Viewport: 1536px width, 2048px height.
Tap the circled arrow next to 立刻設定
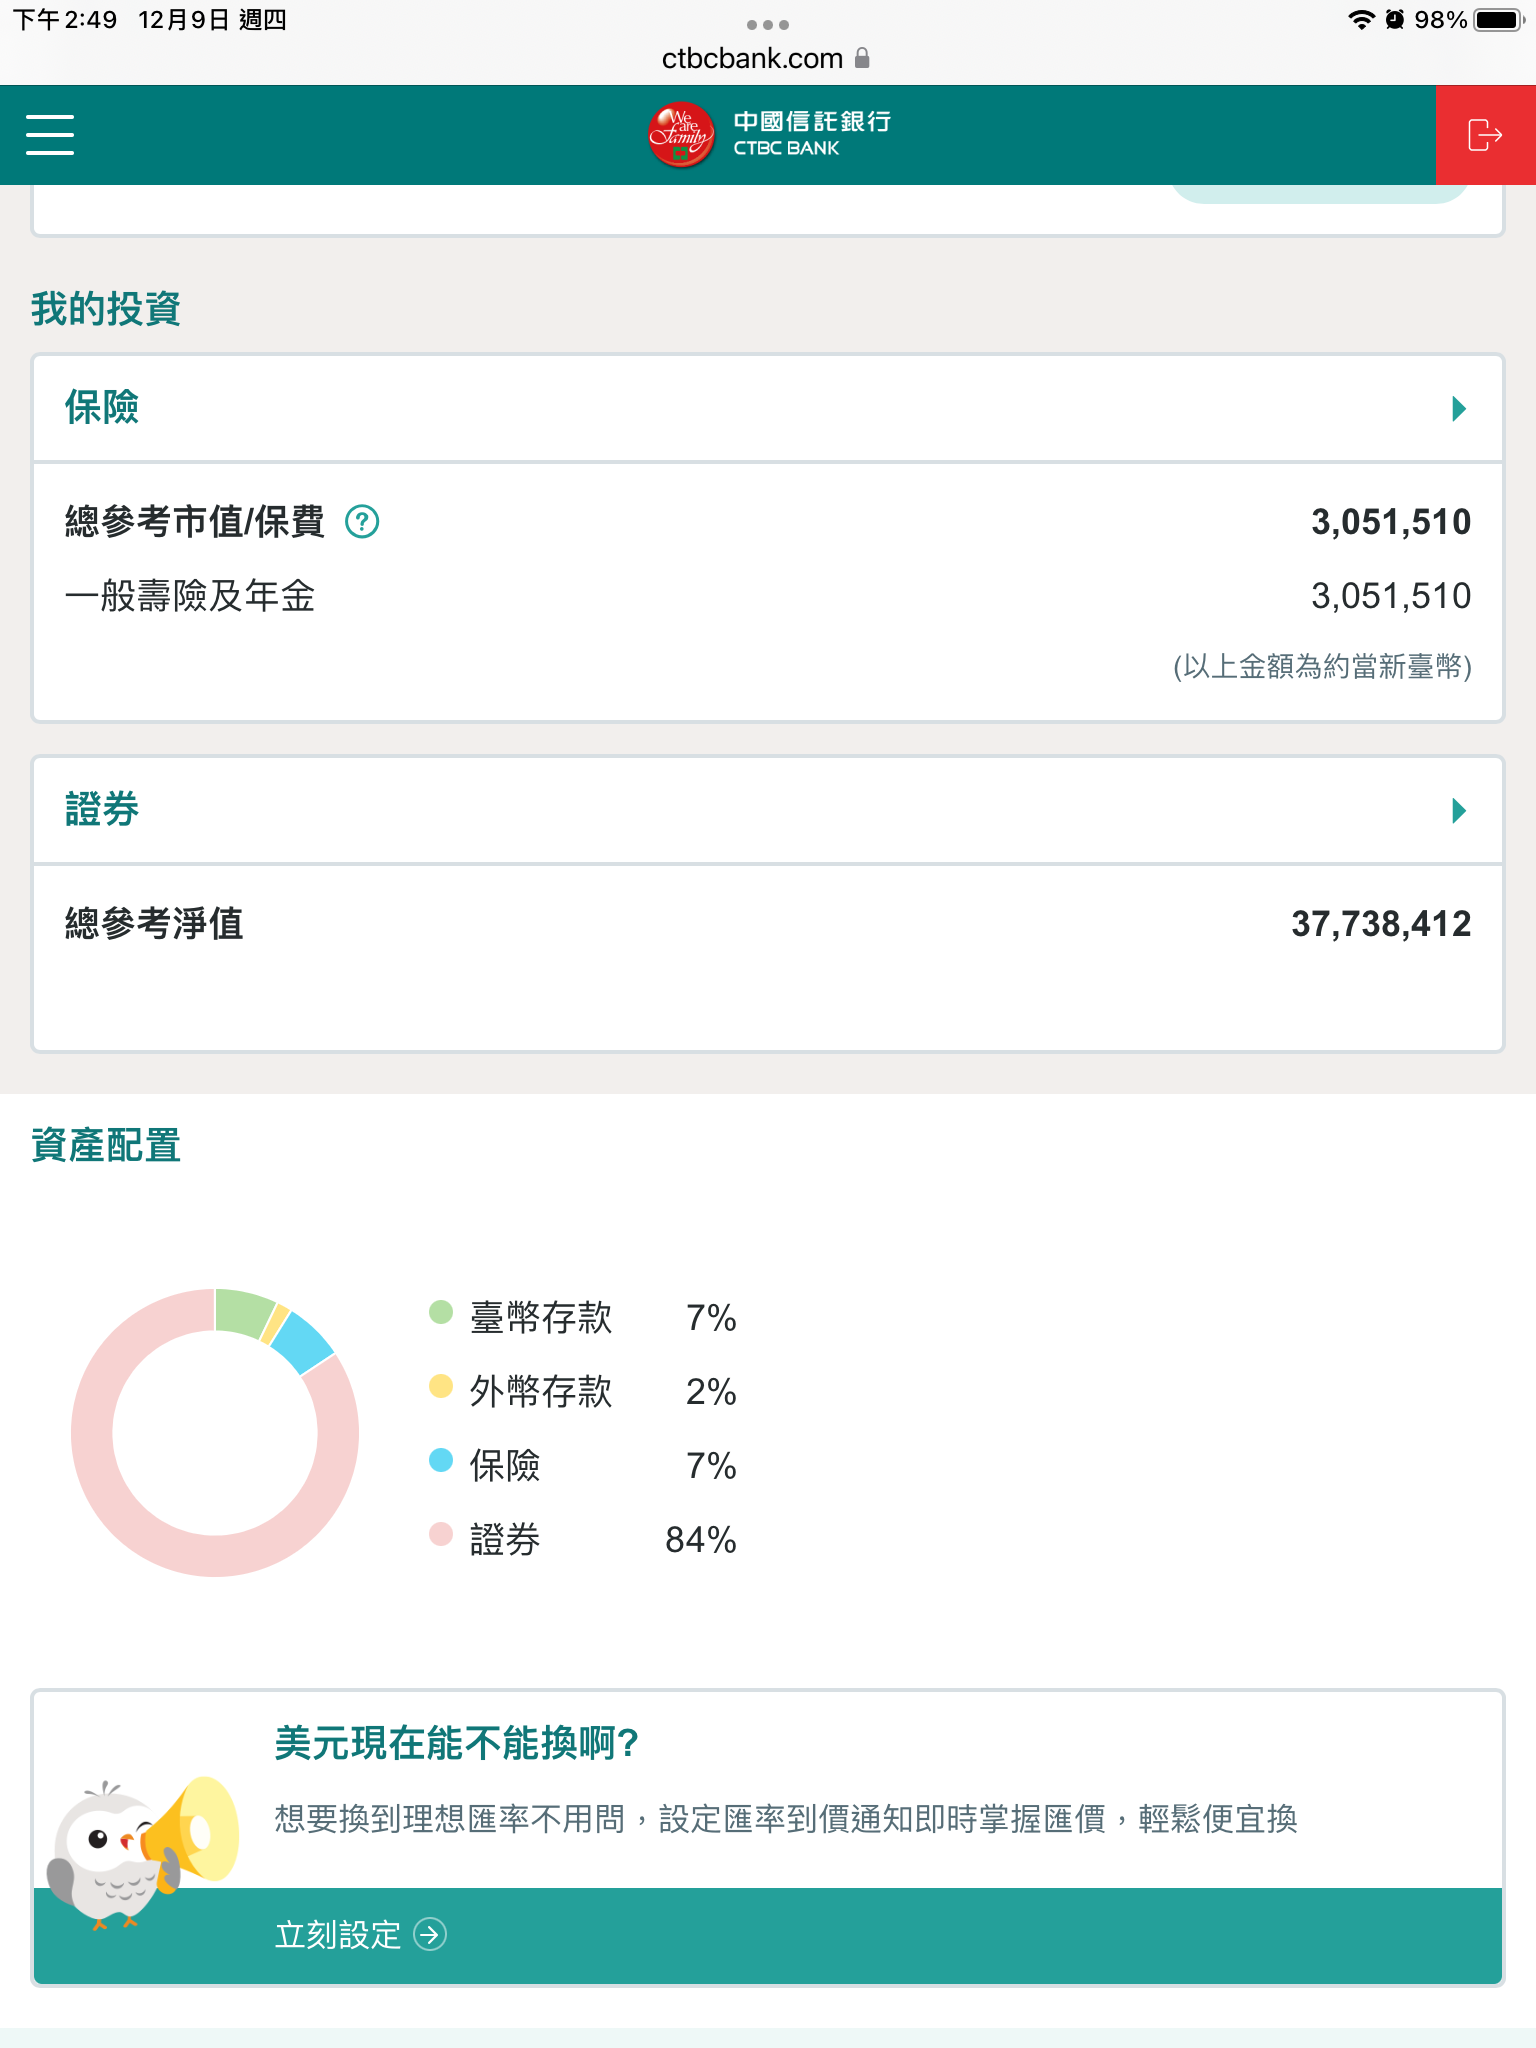point(430,1934)
